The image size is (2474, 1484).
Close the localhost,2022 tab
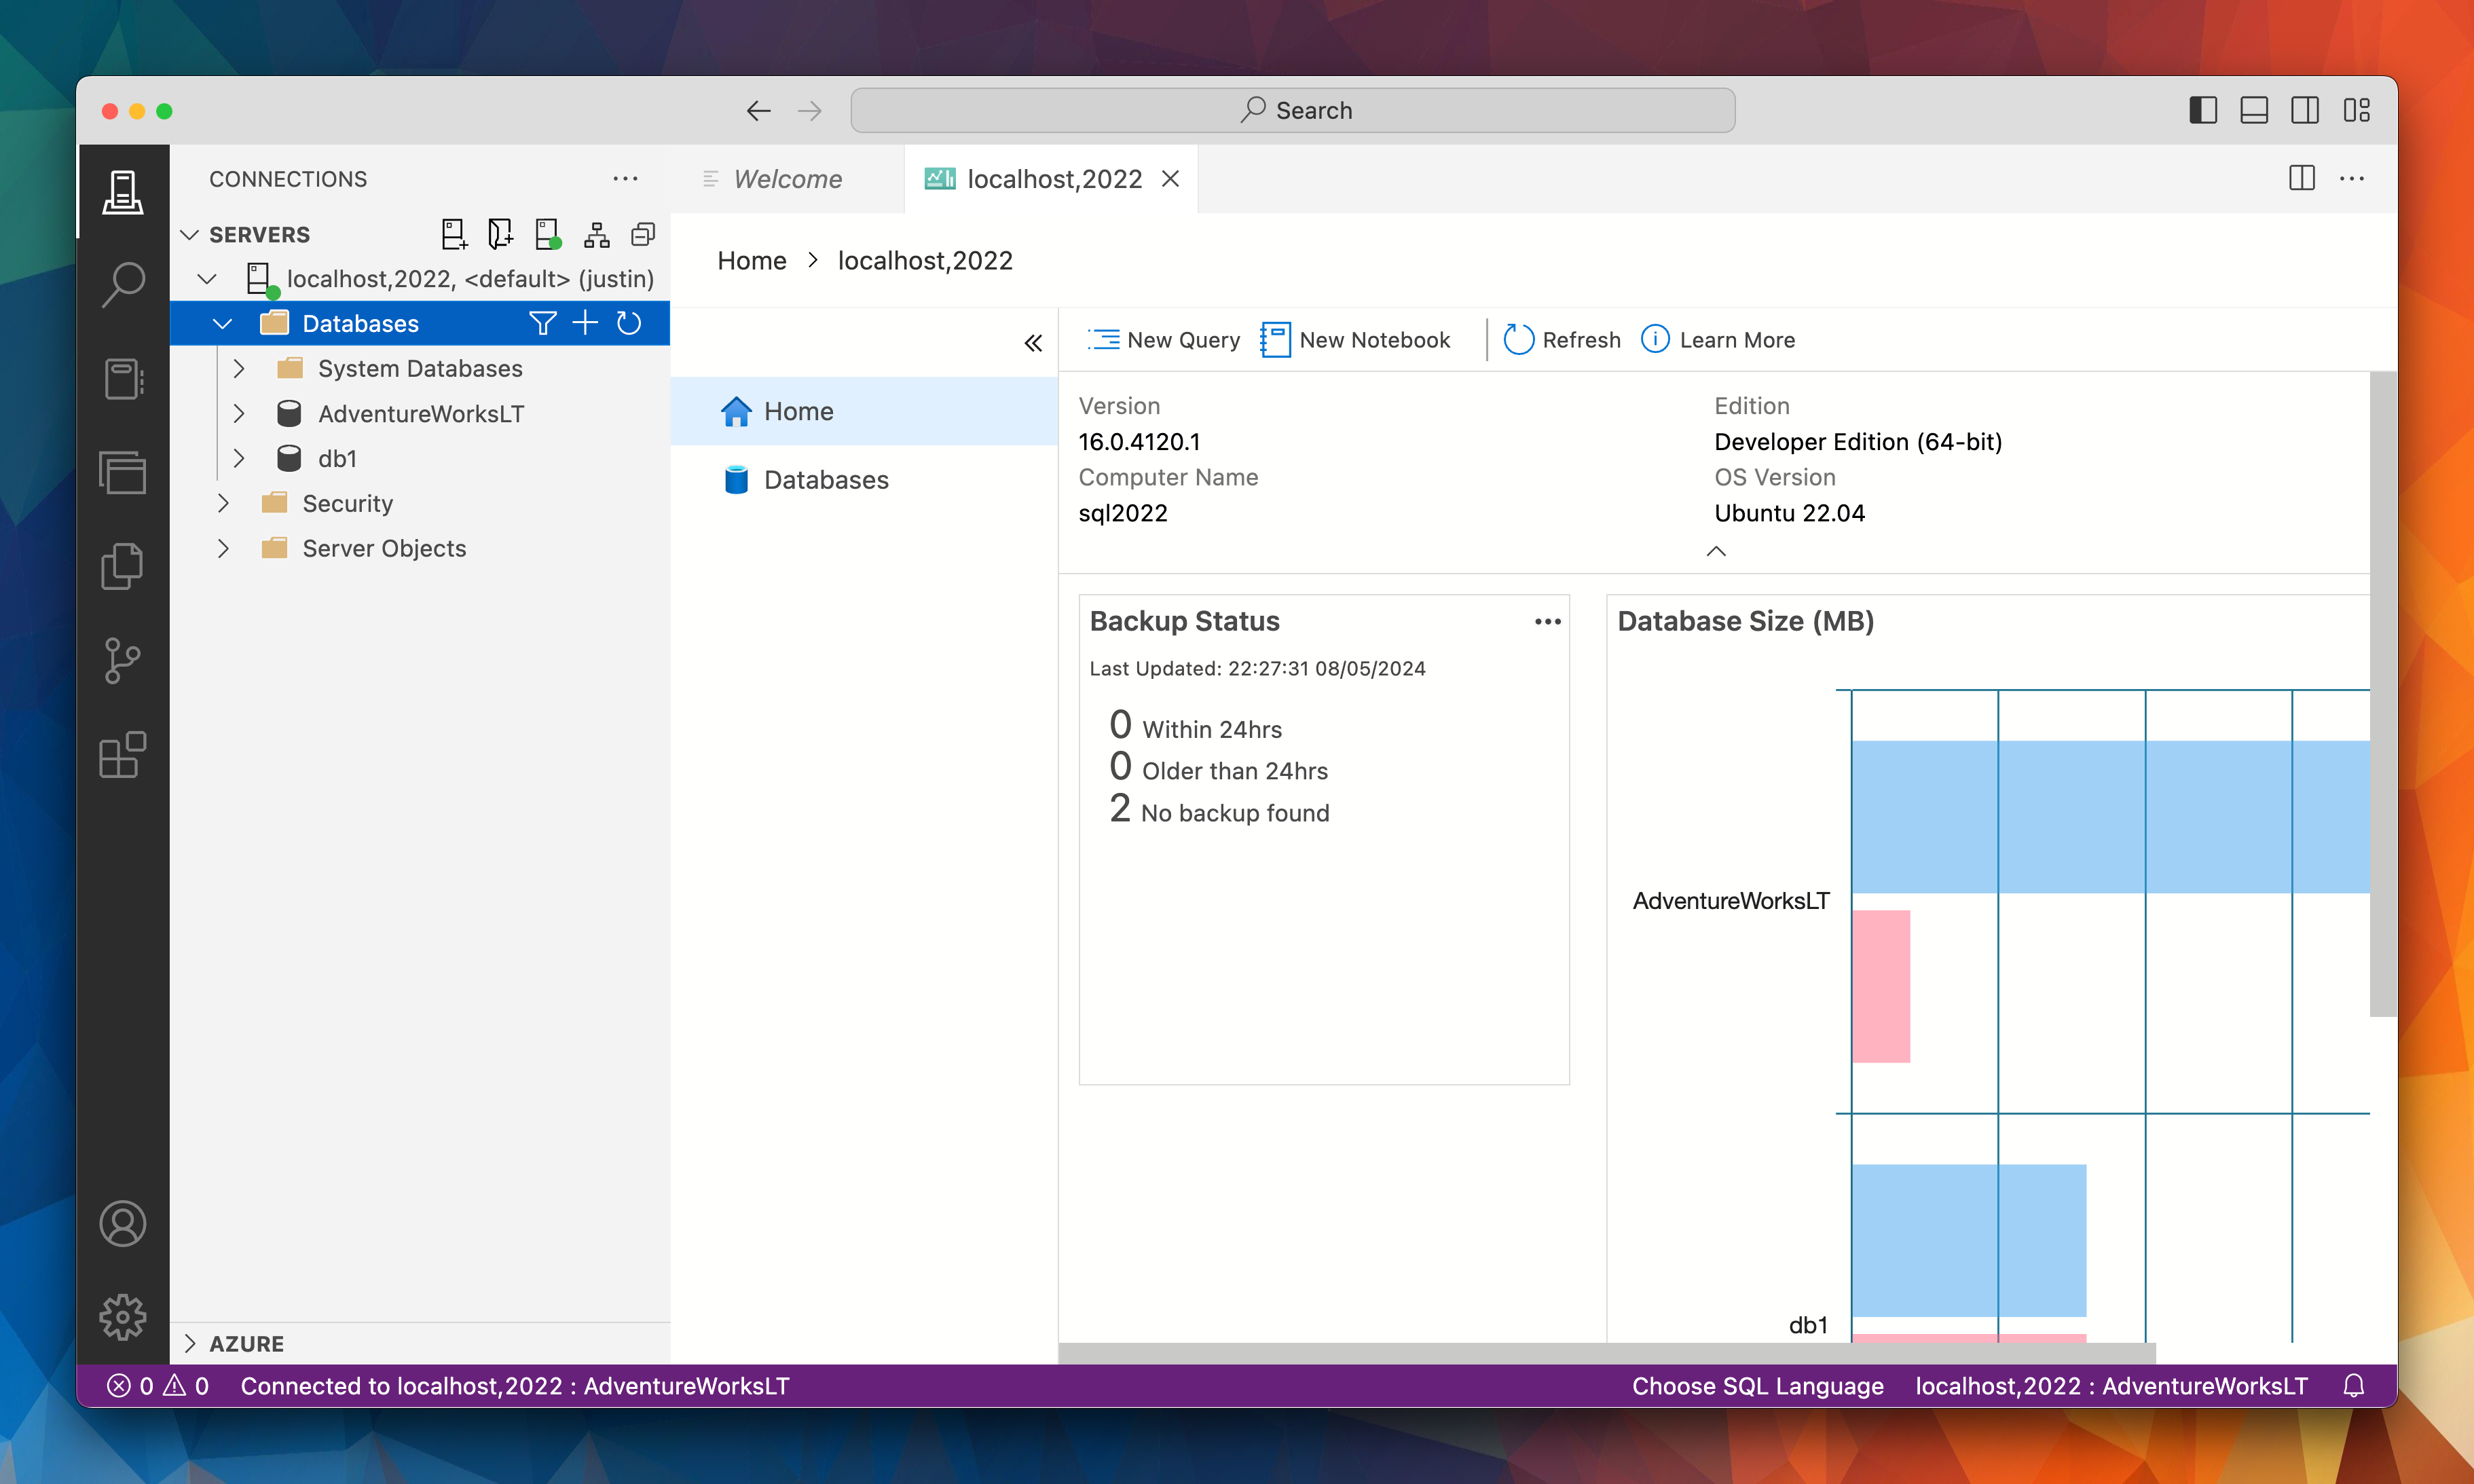click(1170, 179)
